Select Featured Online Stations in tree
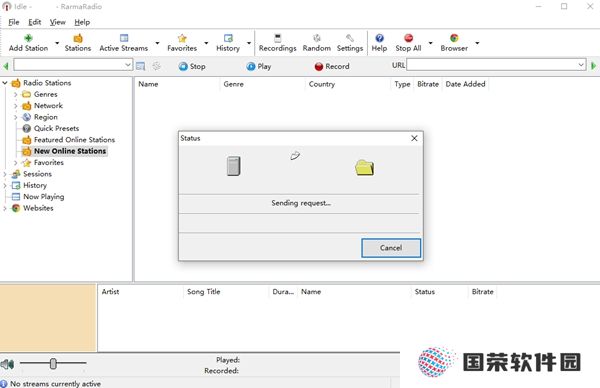Image resolution: width=600 pixels, height=388 pixels. click(74, 140)
